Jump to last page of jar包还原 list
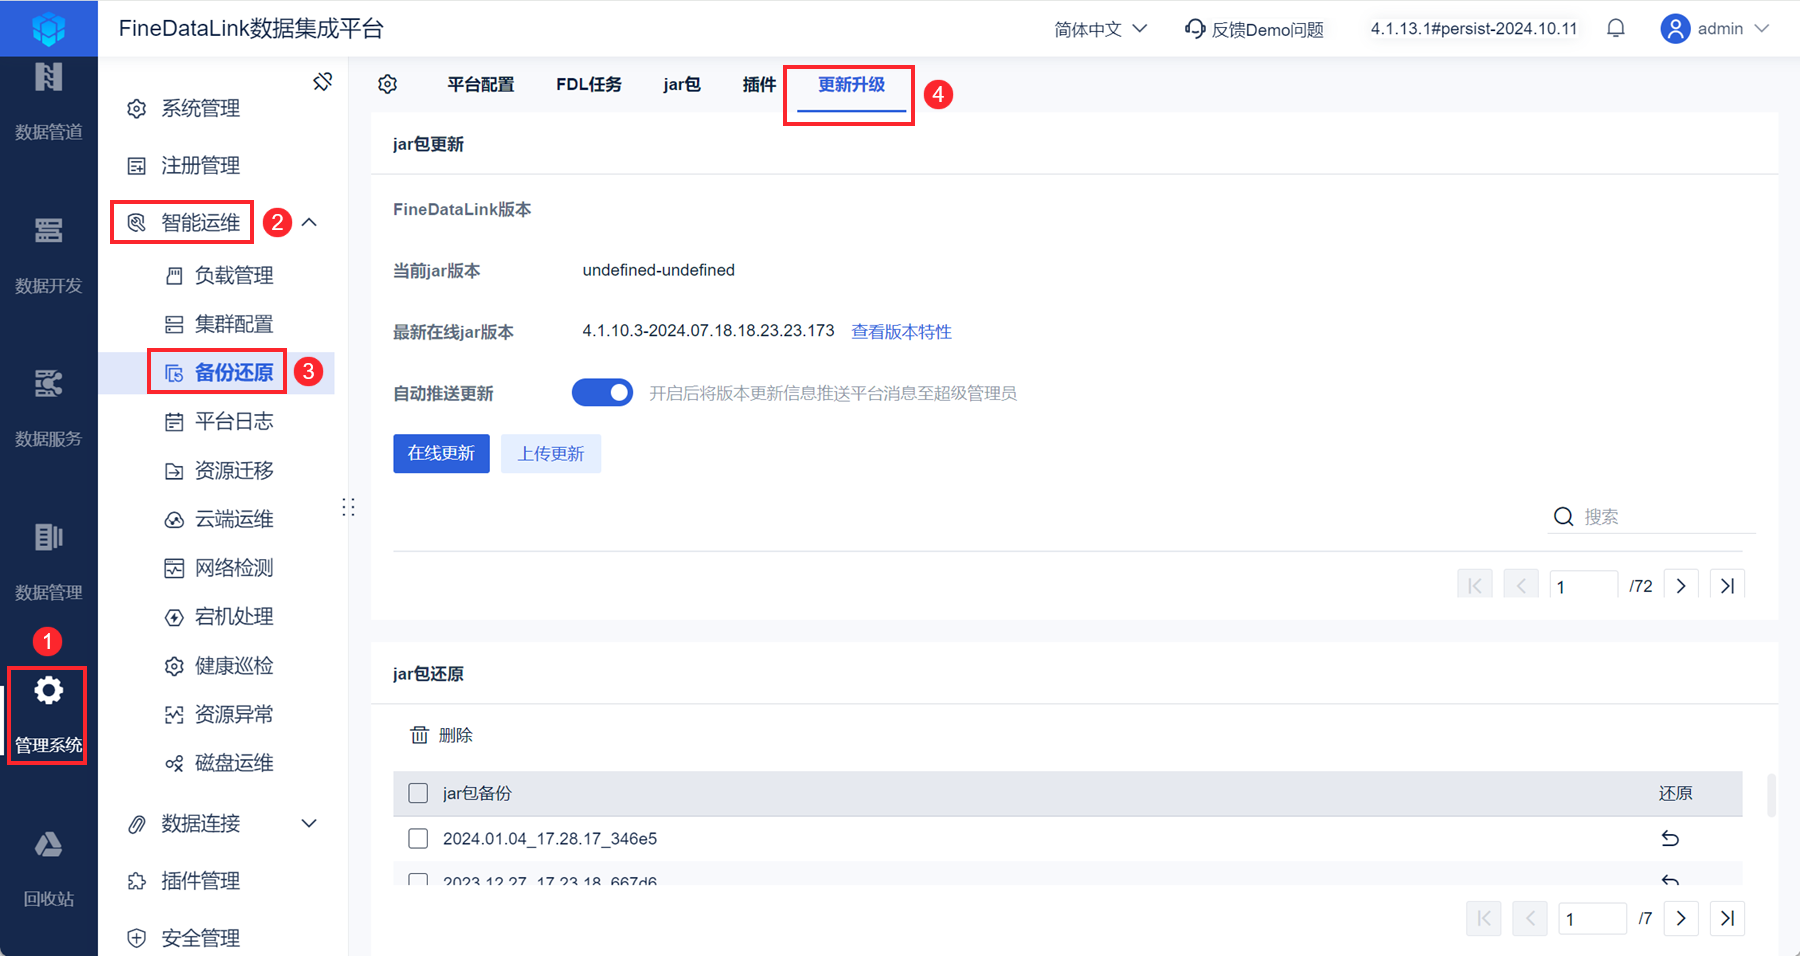 point(1727,918)
